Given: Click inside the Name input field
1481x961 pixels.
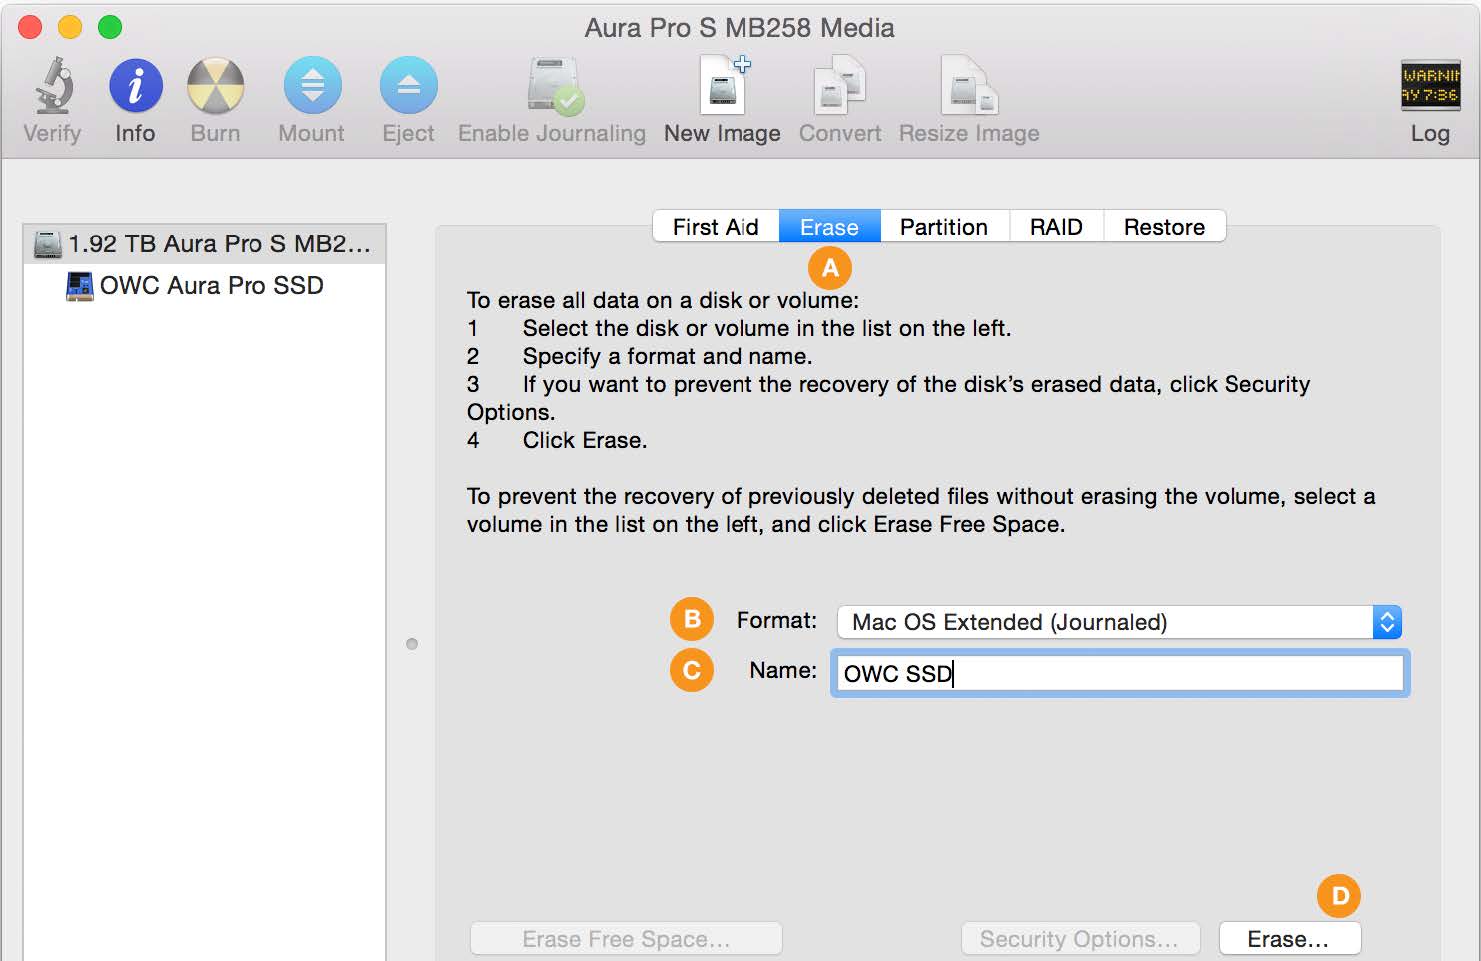Looking at the screenshot, I should (x=1118, y=673).
